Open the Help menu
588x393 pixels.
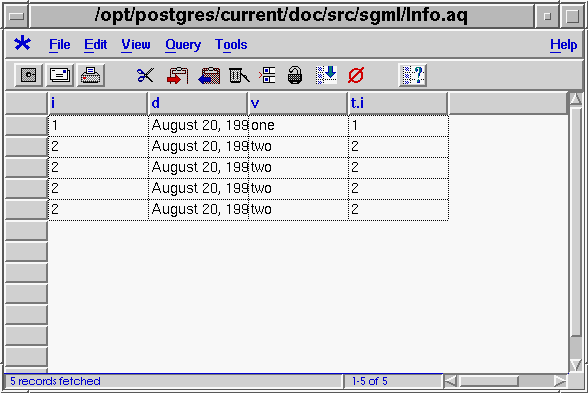pyautogui.click(x=563, y=45)
